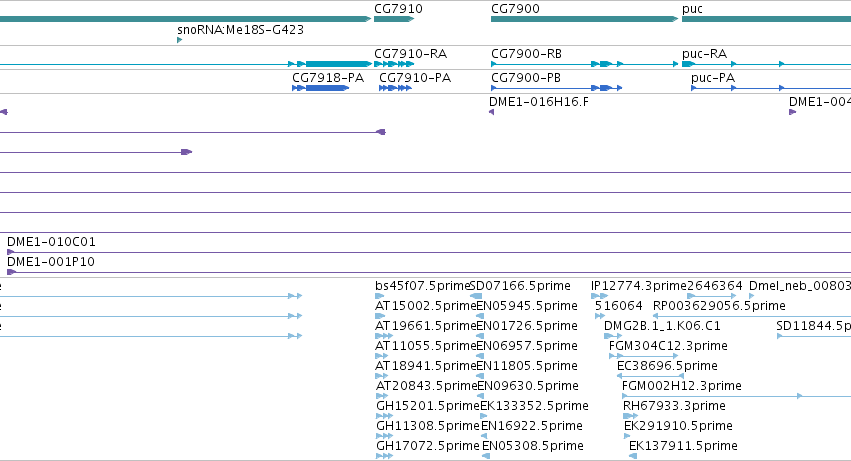Select the bs45f07.5prime EST glyph

379,296
